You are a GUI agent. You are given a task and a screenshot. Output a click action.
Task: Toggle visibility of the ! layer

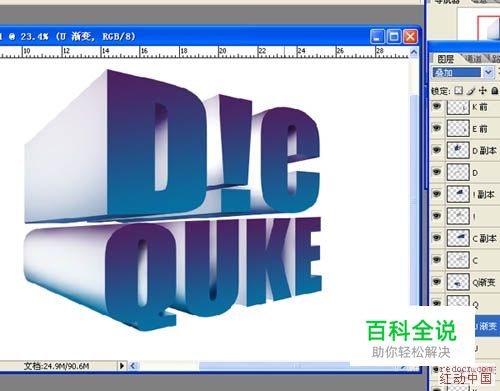coord(437,216)
